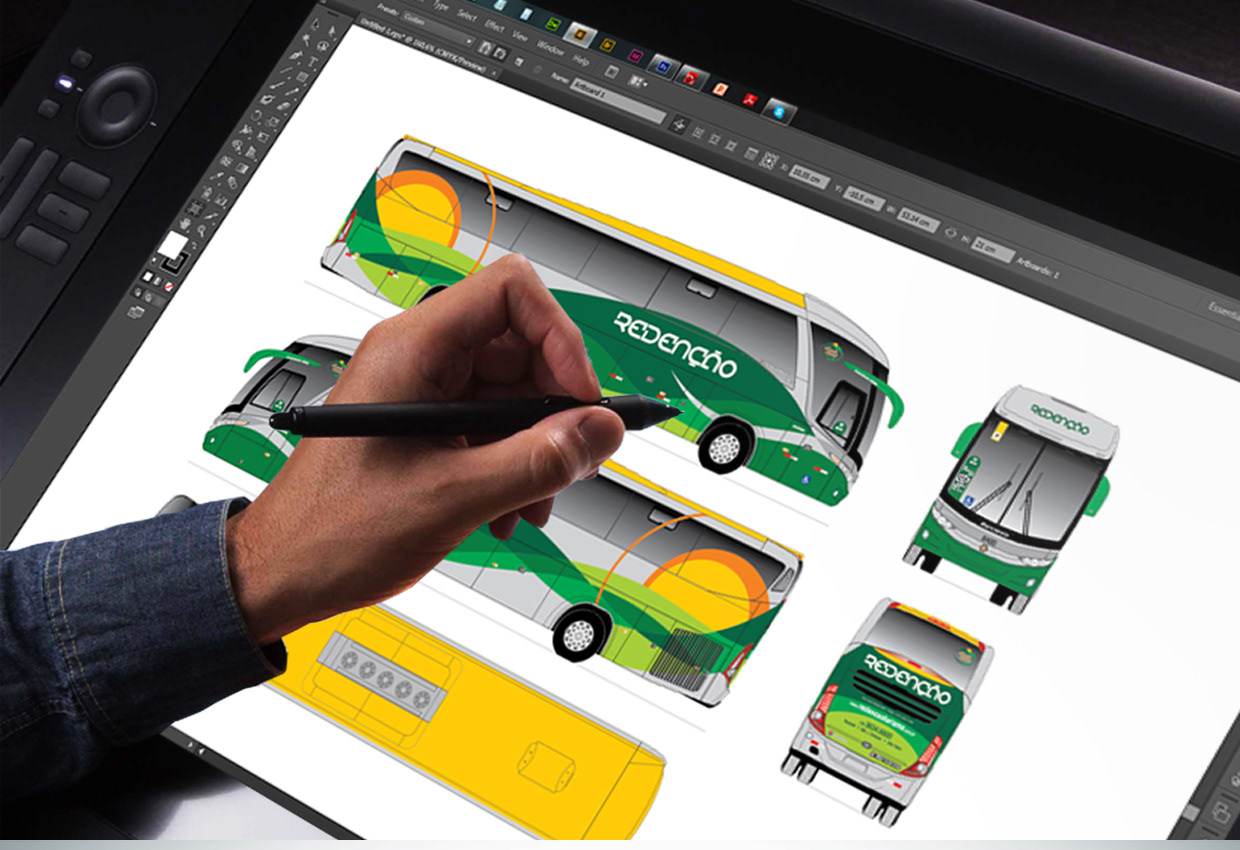
Task: Toggle Show Video Safe Areas
Action: pyautogui.click(x=730, y=146)
